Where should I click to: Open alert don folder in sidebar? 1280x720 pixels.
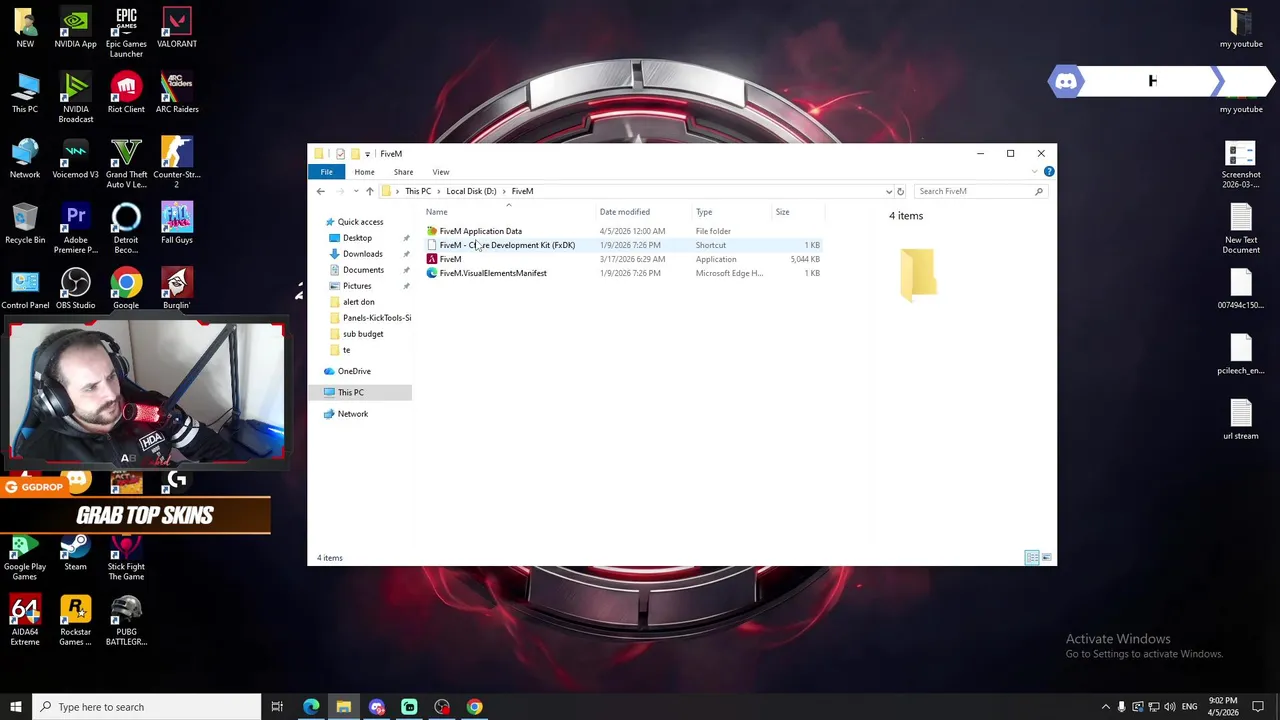[x=359, y=302]
